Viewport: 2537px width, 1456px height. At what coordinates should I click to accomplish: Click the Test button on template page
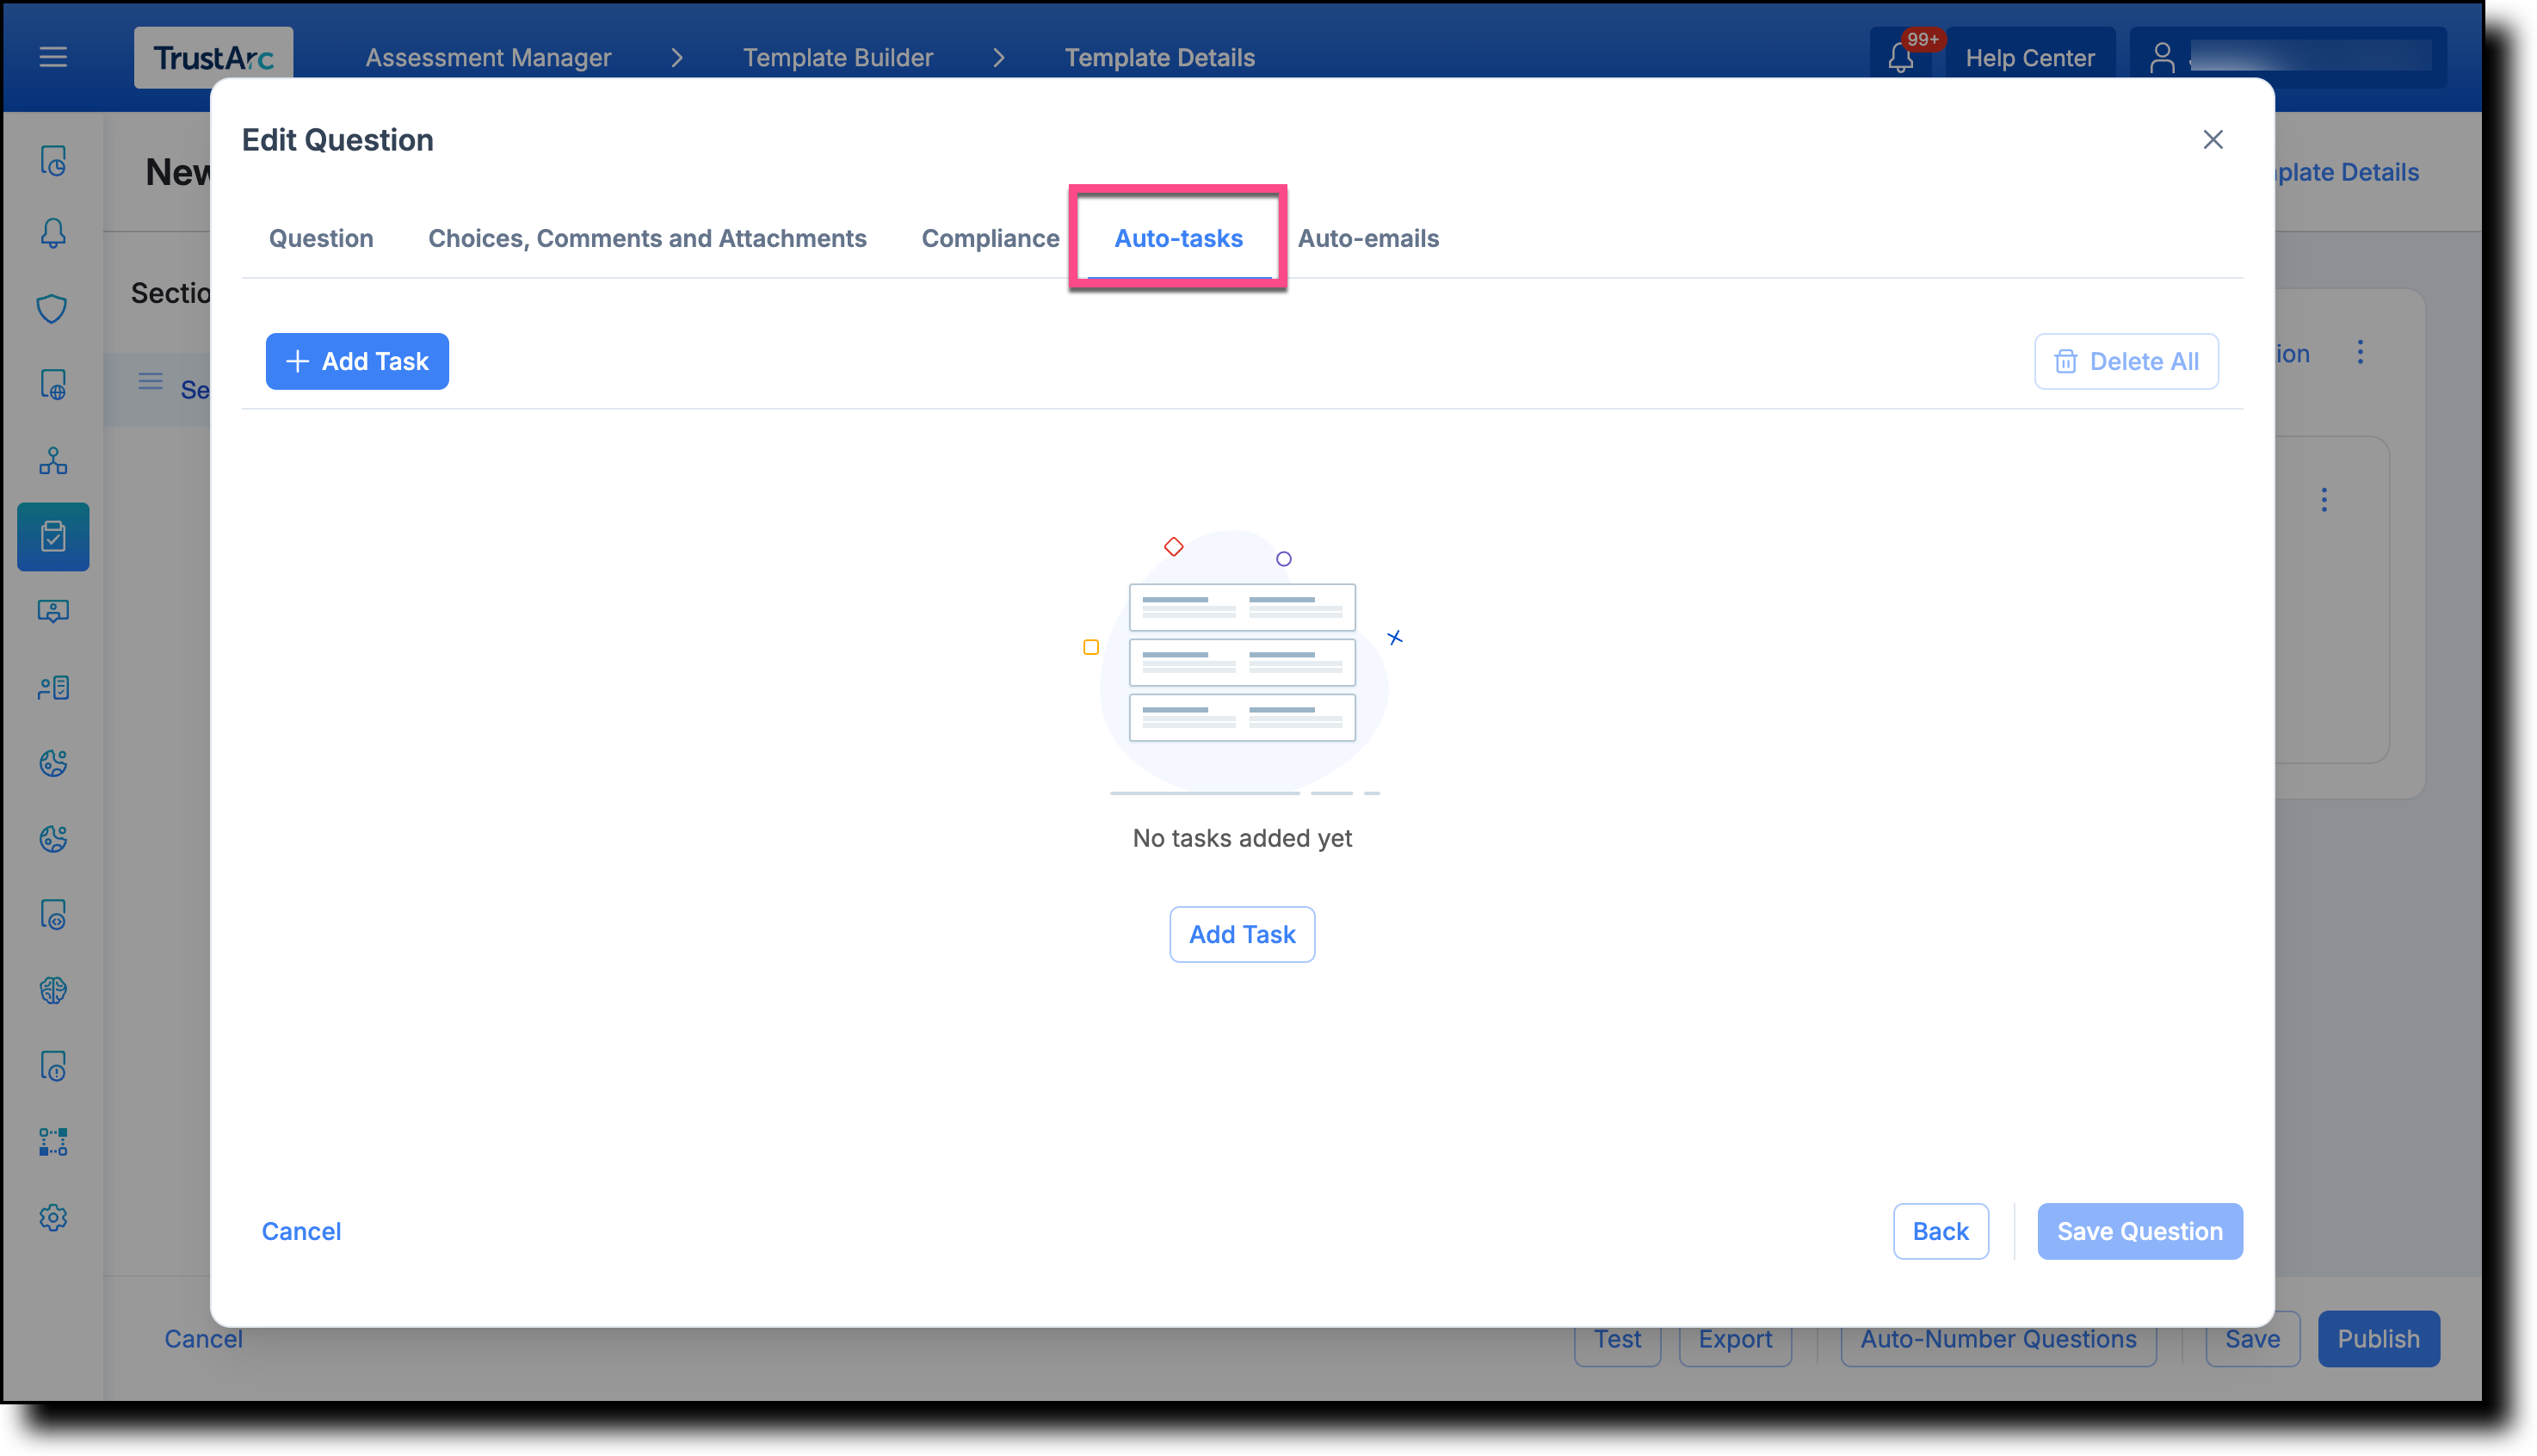pyautogui.click(x=1617, y=1339)
